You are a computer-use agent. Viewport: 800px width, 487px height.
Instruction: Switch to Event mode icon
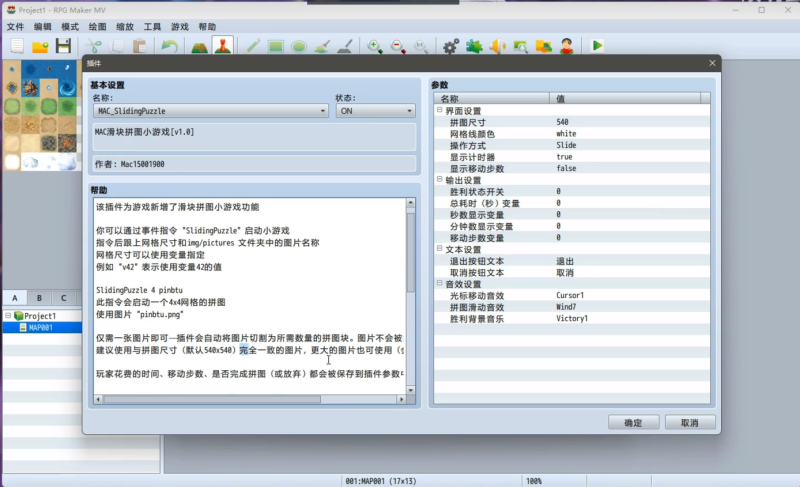point(222,46)
